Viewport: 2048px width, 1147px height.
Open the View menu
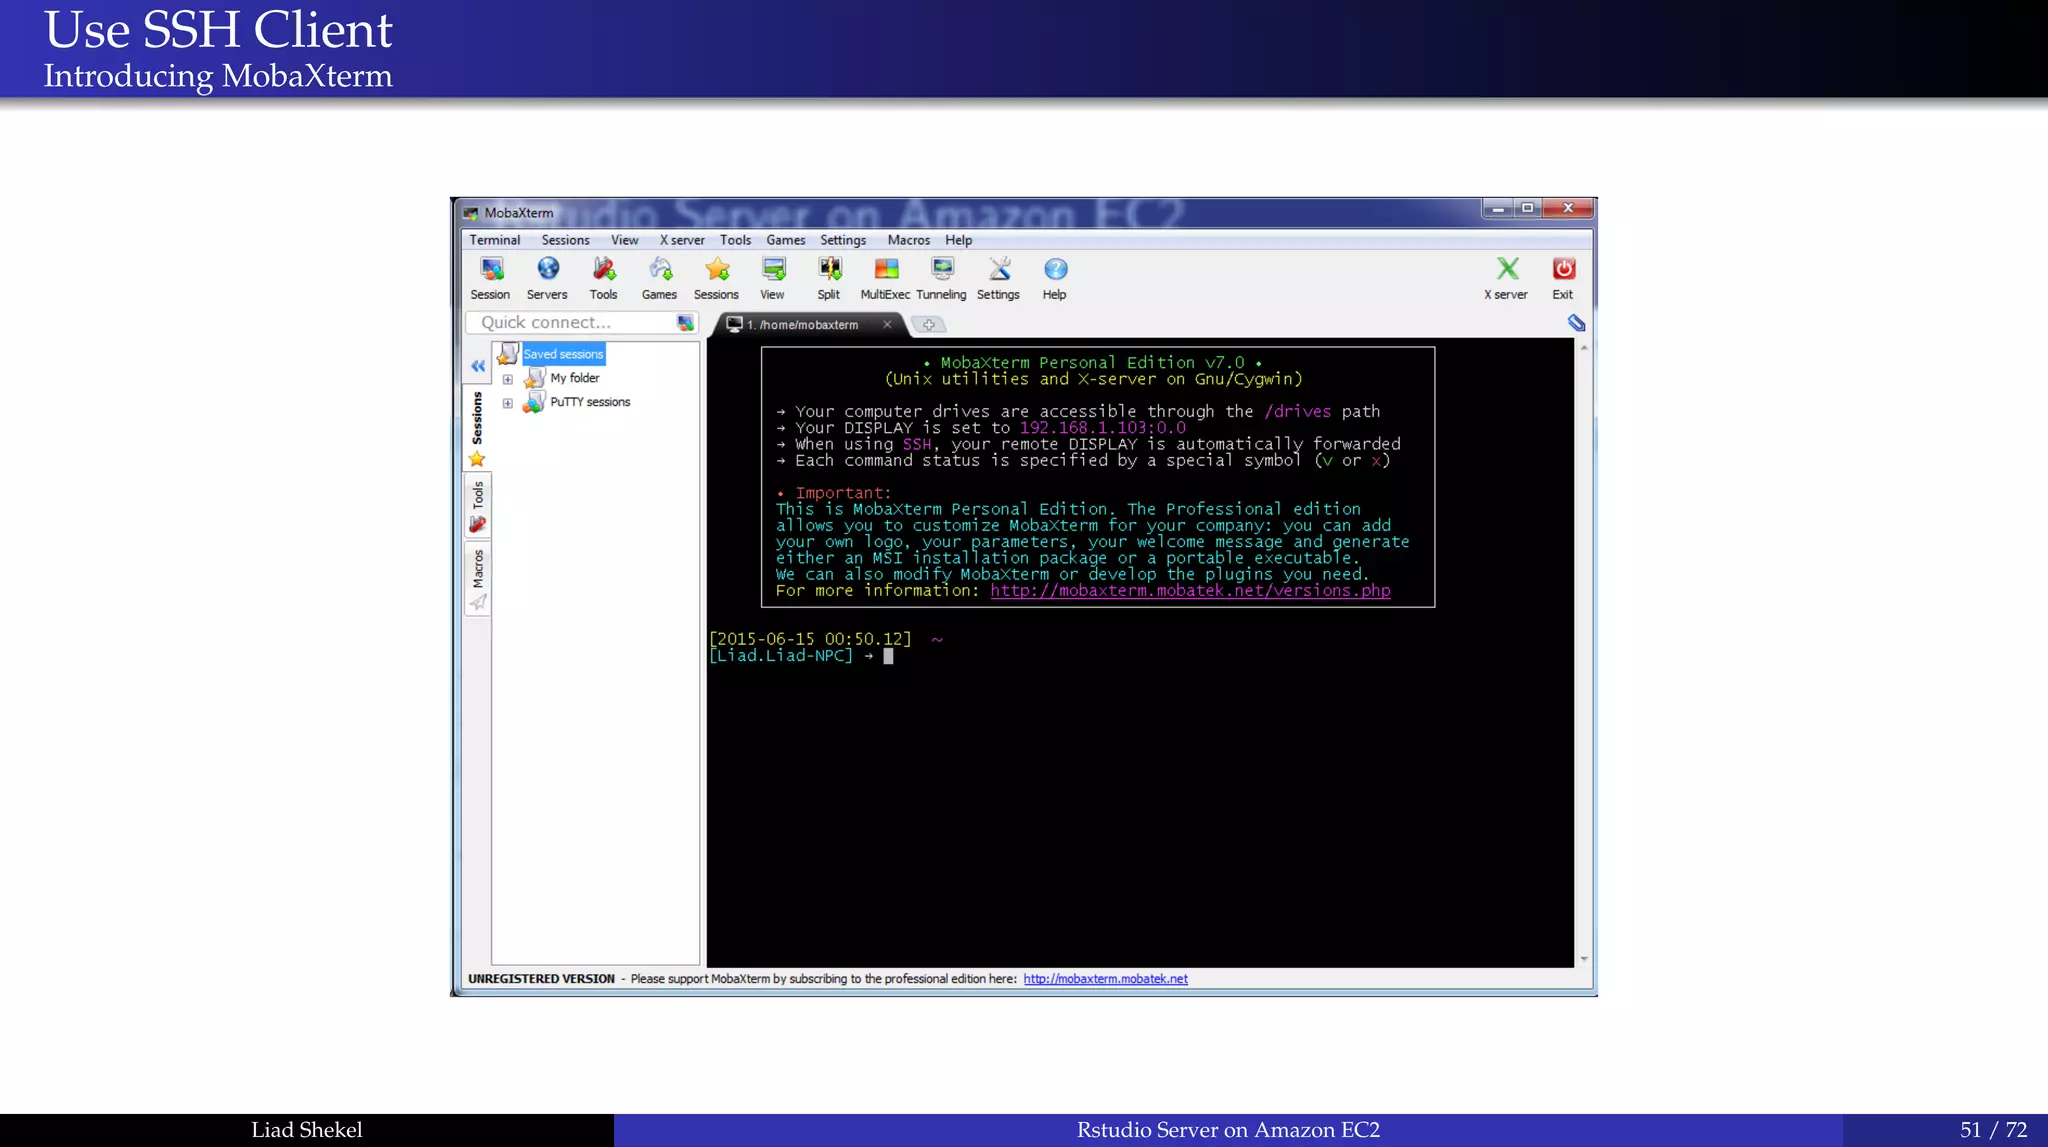(624, 240)
